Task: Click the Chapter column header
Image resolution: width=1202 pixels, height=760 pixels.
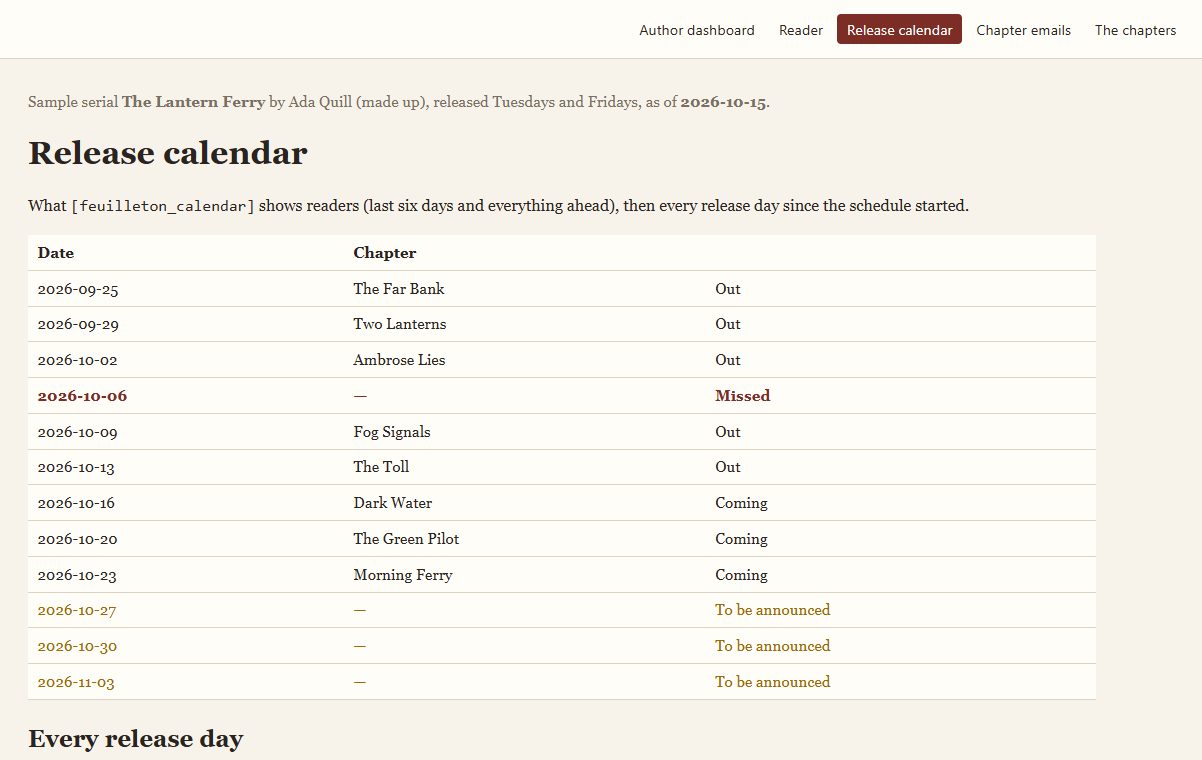Action: pos(385,253)
